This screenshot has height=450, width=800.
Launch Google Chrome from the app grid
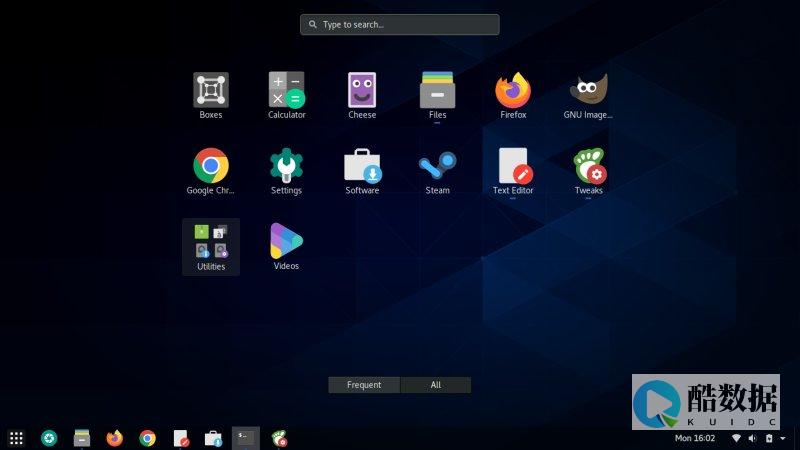pos(211,171)
